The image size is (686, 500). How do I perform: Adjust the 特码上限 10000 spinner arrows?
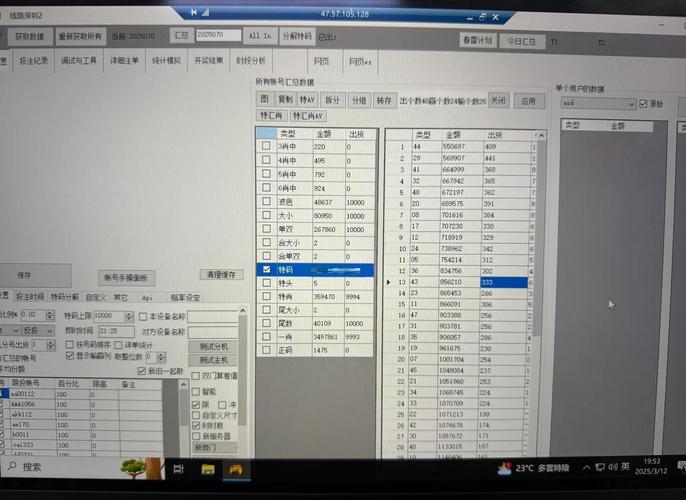(x=129, y=316)
